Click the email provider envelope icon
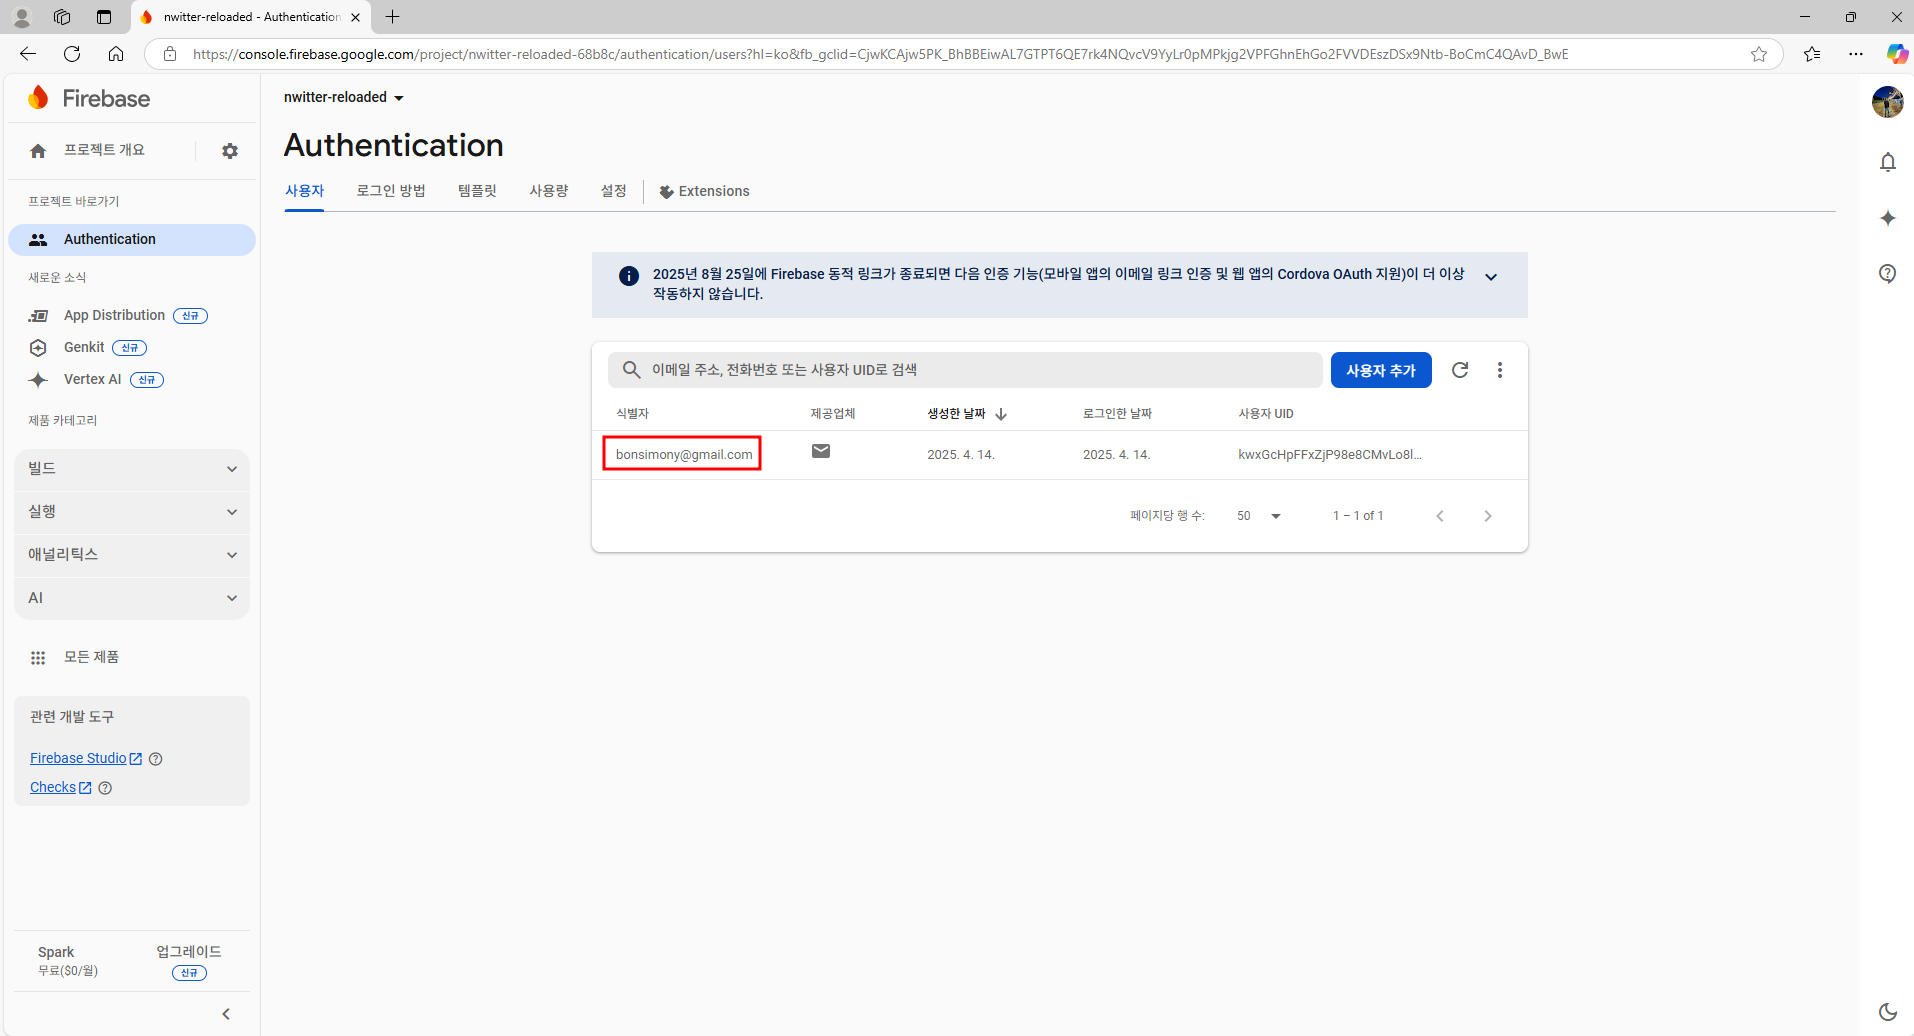This screenshot has height=1036, width=1914. pyautogui.click(x=821, y=451)
